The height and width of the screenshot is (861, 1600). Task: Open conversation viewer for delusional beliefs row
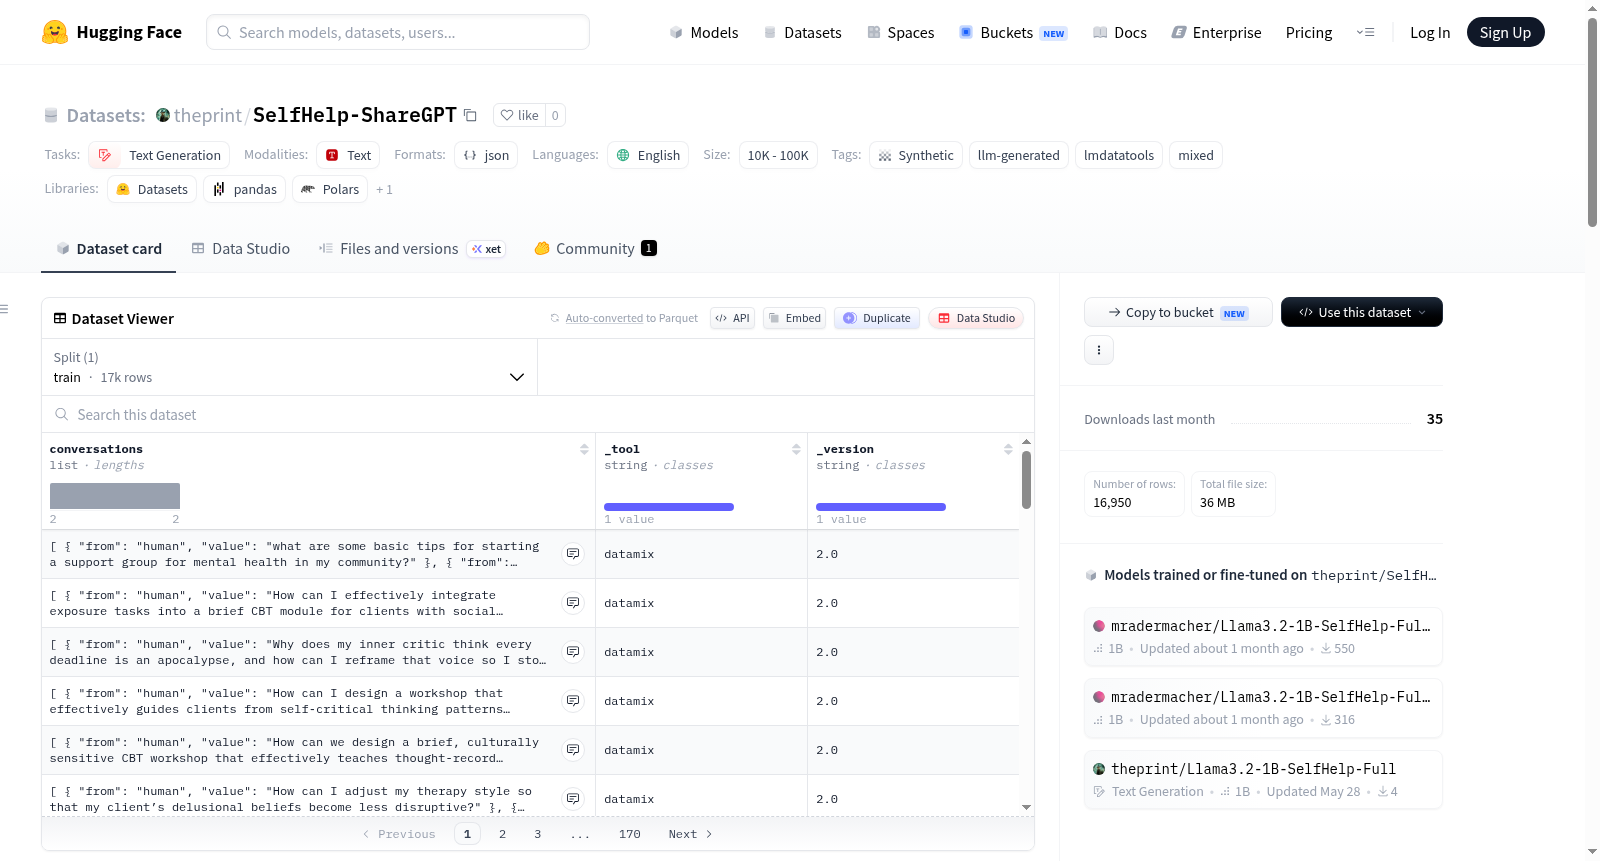[x=573, y=799]
